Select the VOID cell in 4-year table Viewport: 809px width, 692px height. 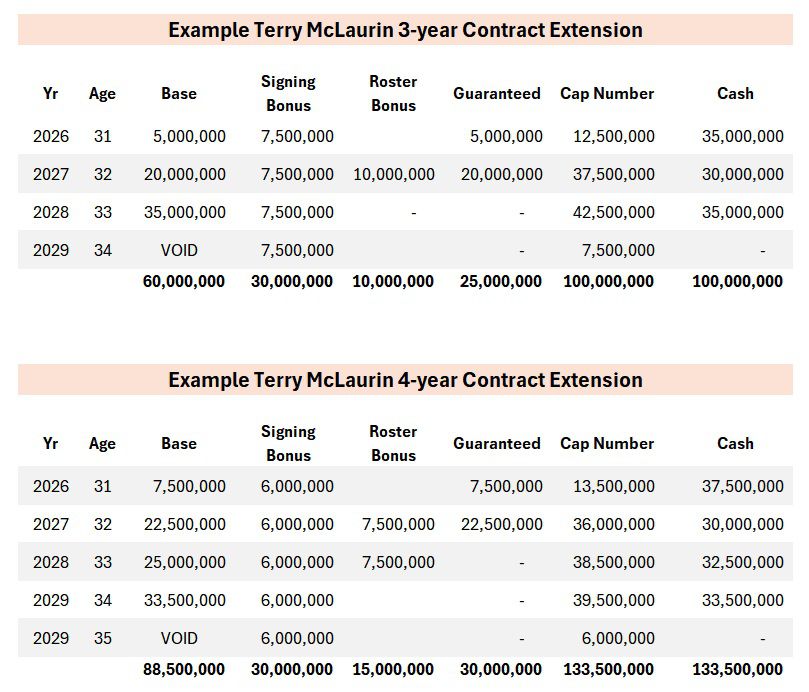tap(179, 638)
